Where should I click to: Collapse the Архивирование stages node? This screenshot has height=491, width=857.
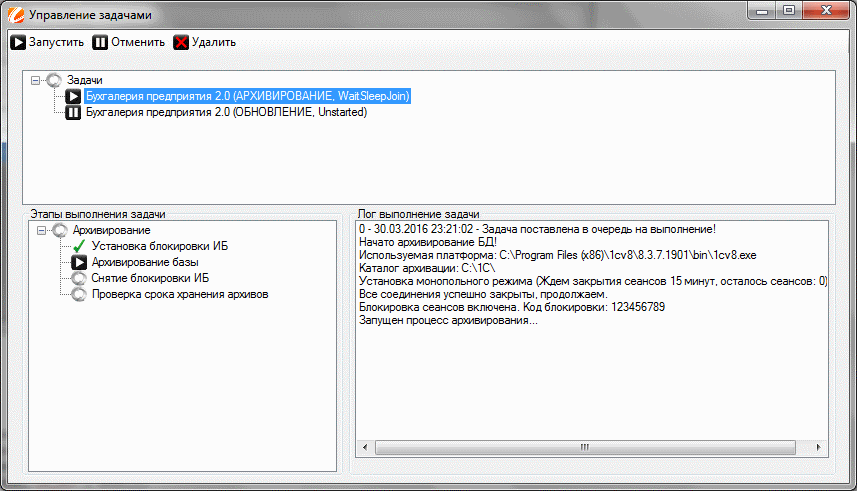tap(42, 230)
